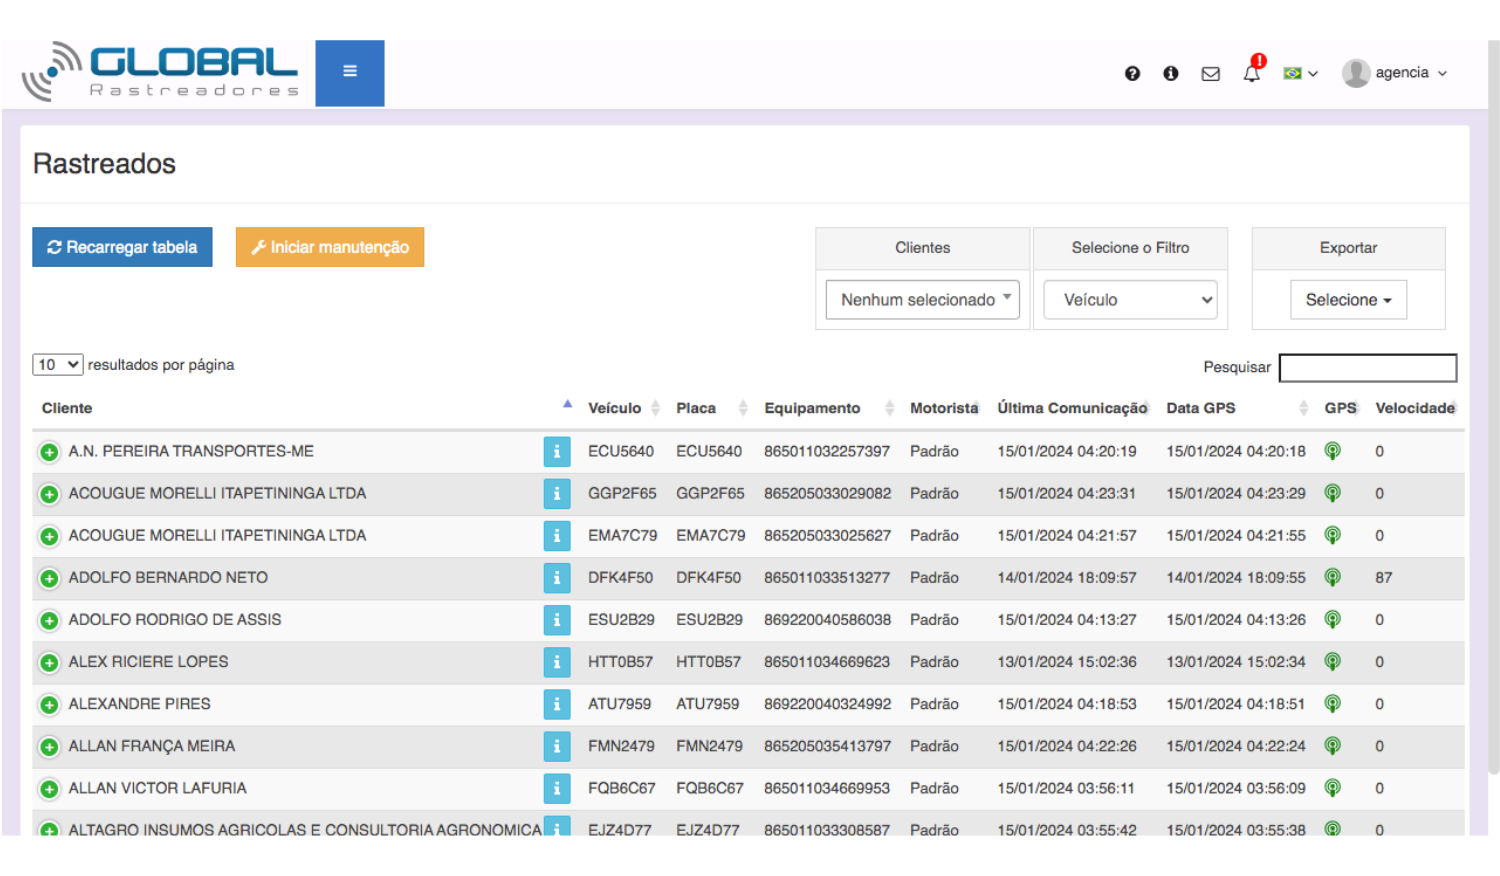The height and width of the screenshot is (876, 1500).
Task: Click the GPS column header
Action: point(1340,408)
